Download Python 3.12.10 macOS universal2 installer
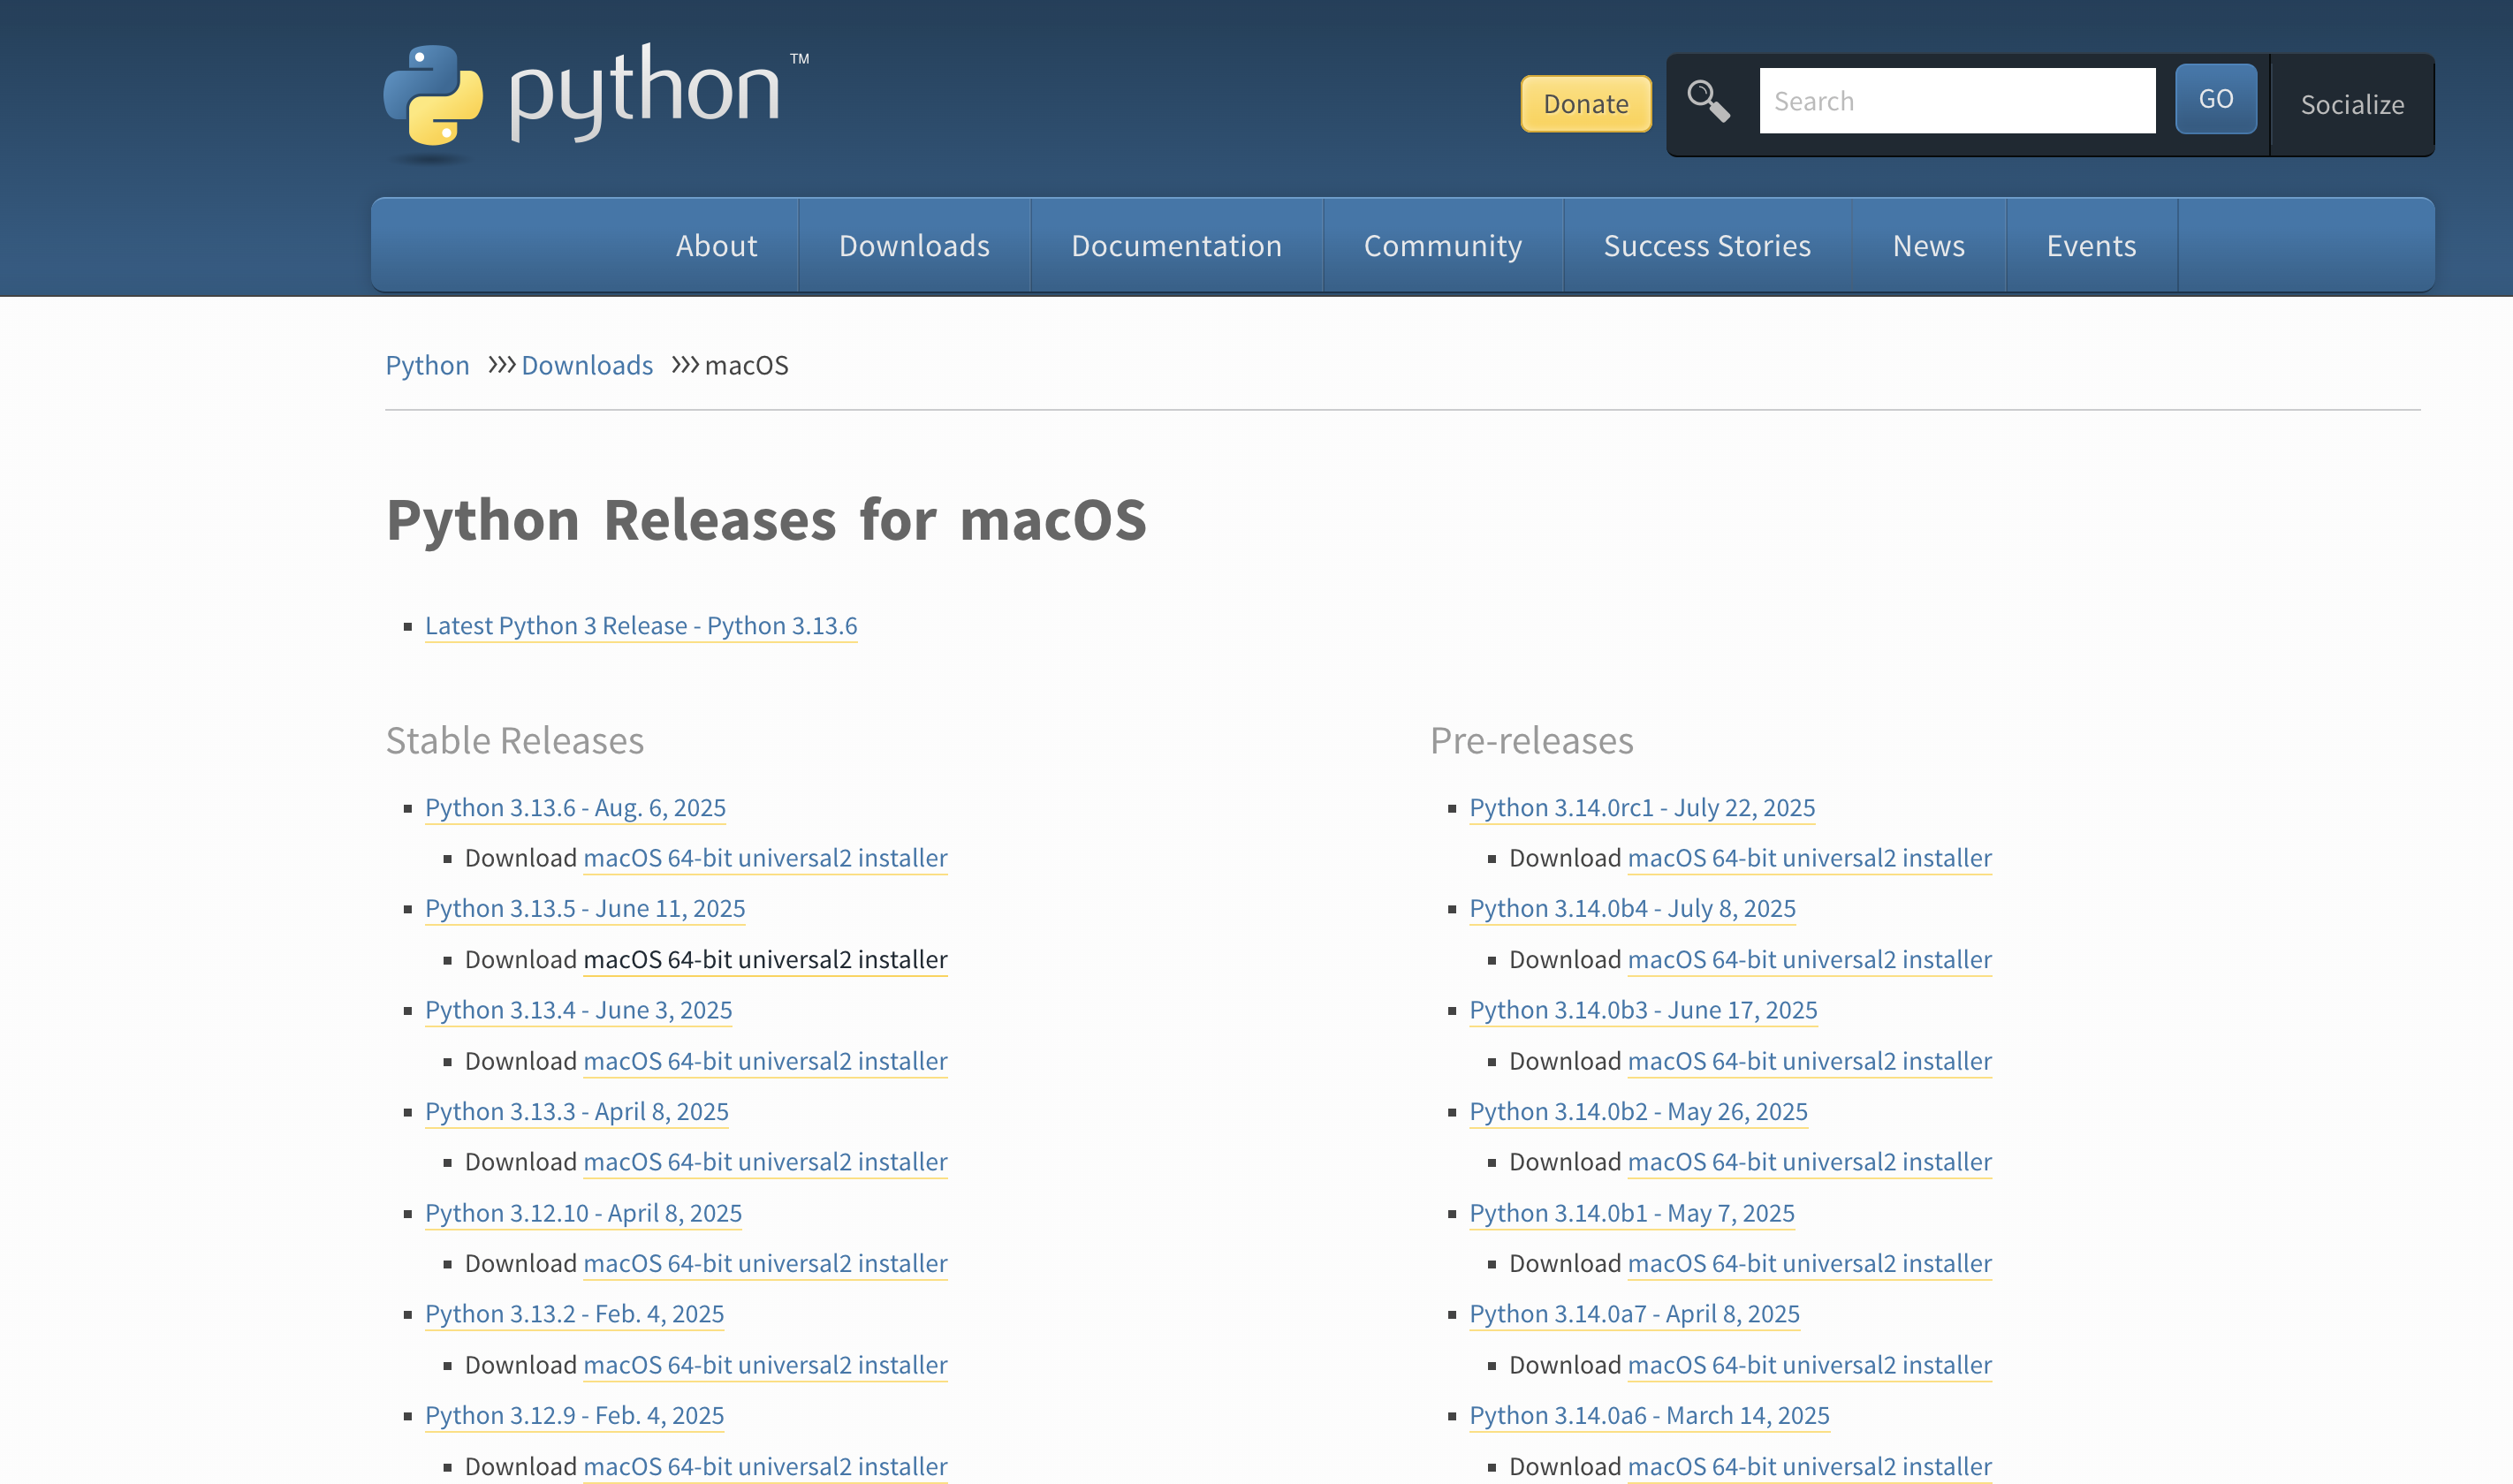Image resolution: width=2513 pixels, height=1484 pixels. click(x=765, y=1264)
